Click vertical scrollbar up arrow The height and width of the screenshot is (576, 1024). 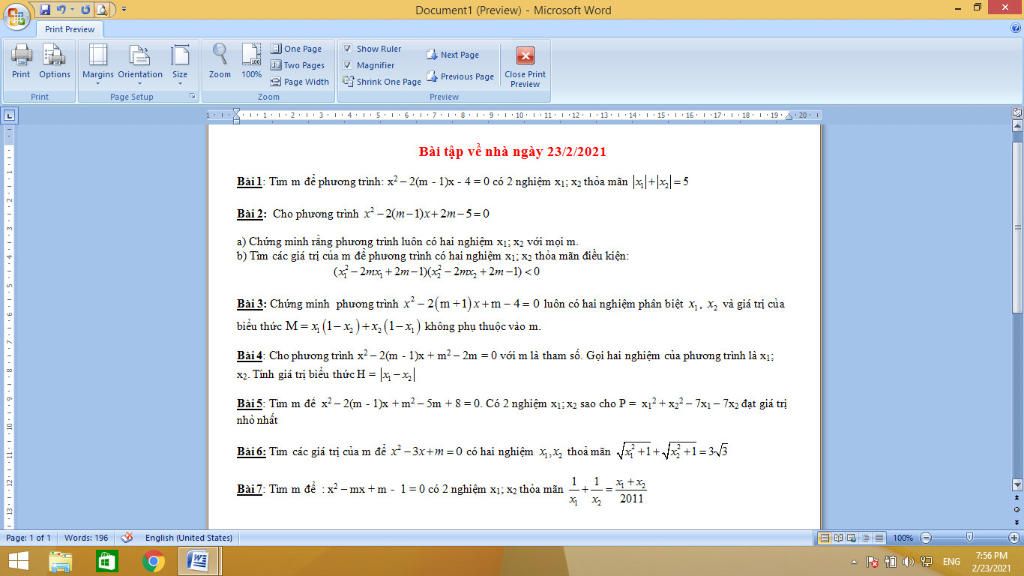[x=1017, y=125]
